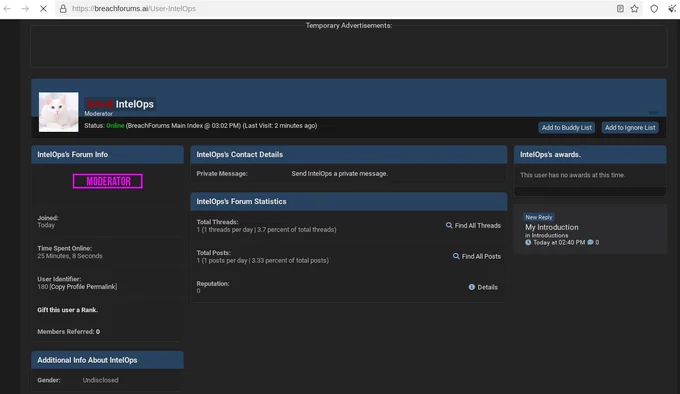Click the Members Referred: 0 text
This screenshot has width=680, height=394.
coord(69,332)
